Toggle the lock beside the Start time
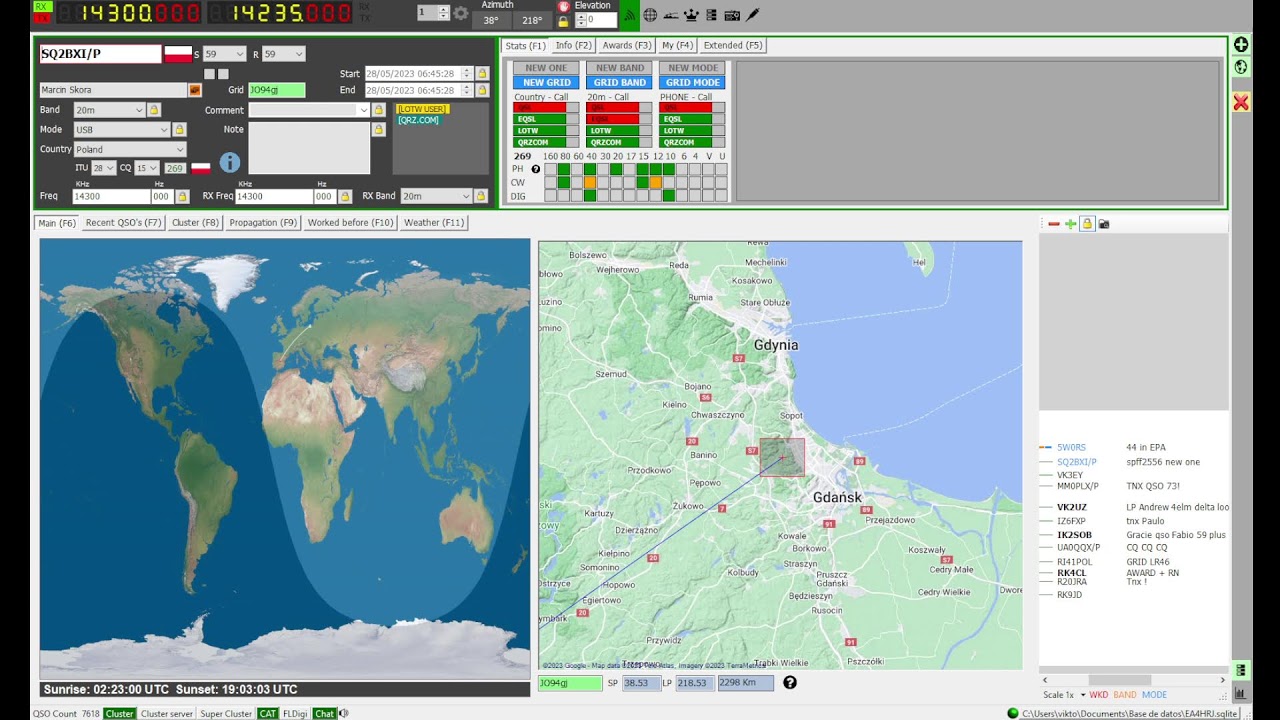 [x=482, y=73]
